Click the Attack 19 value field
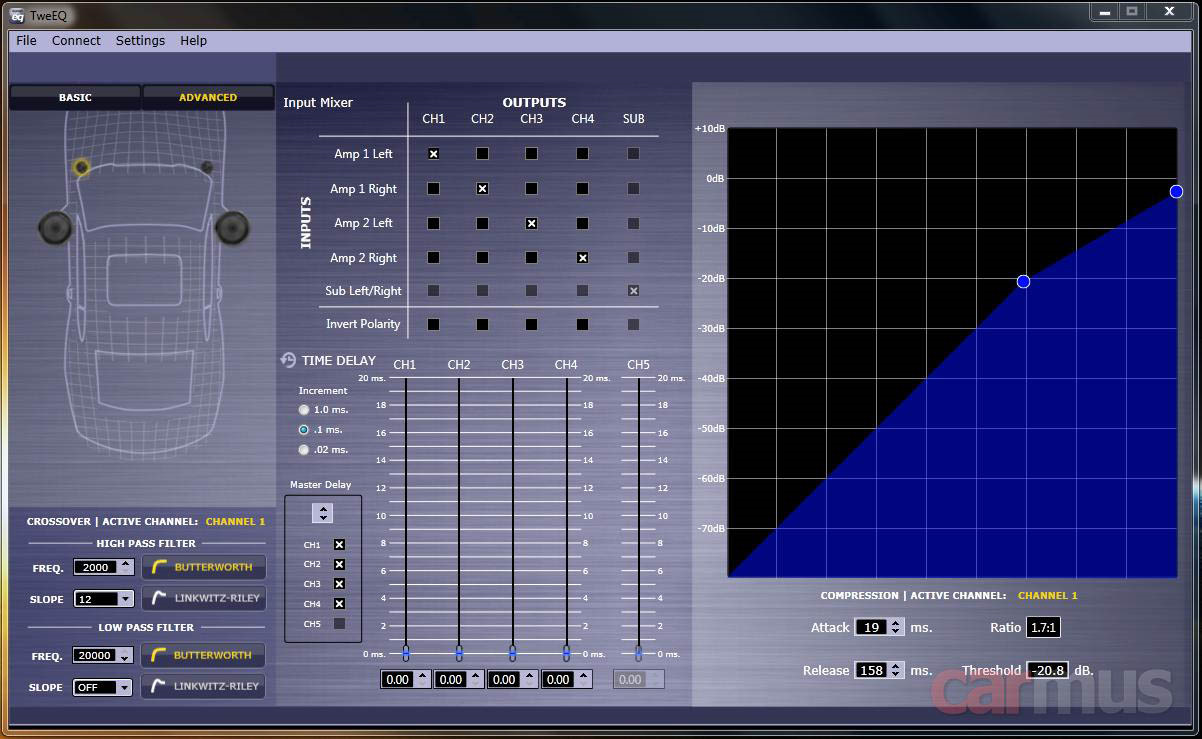The width and height of the screenshot is (1202, 739). point(872,627)
